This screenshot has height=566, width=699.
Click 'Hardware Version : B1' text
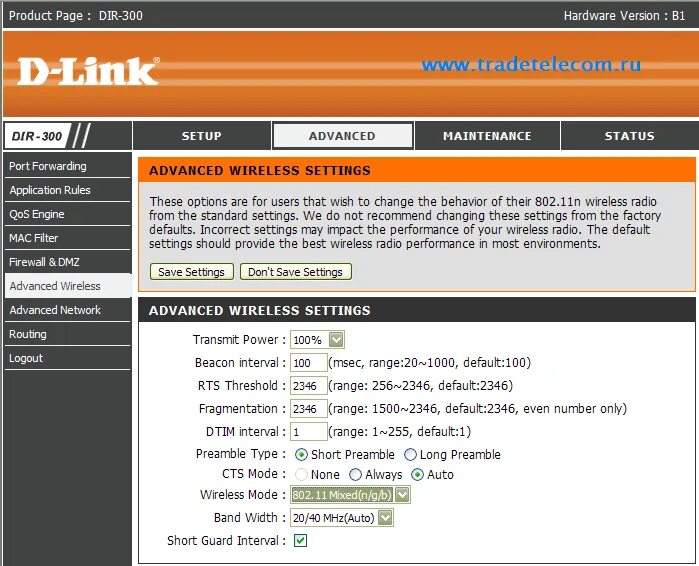(x=624, y=16)
